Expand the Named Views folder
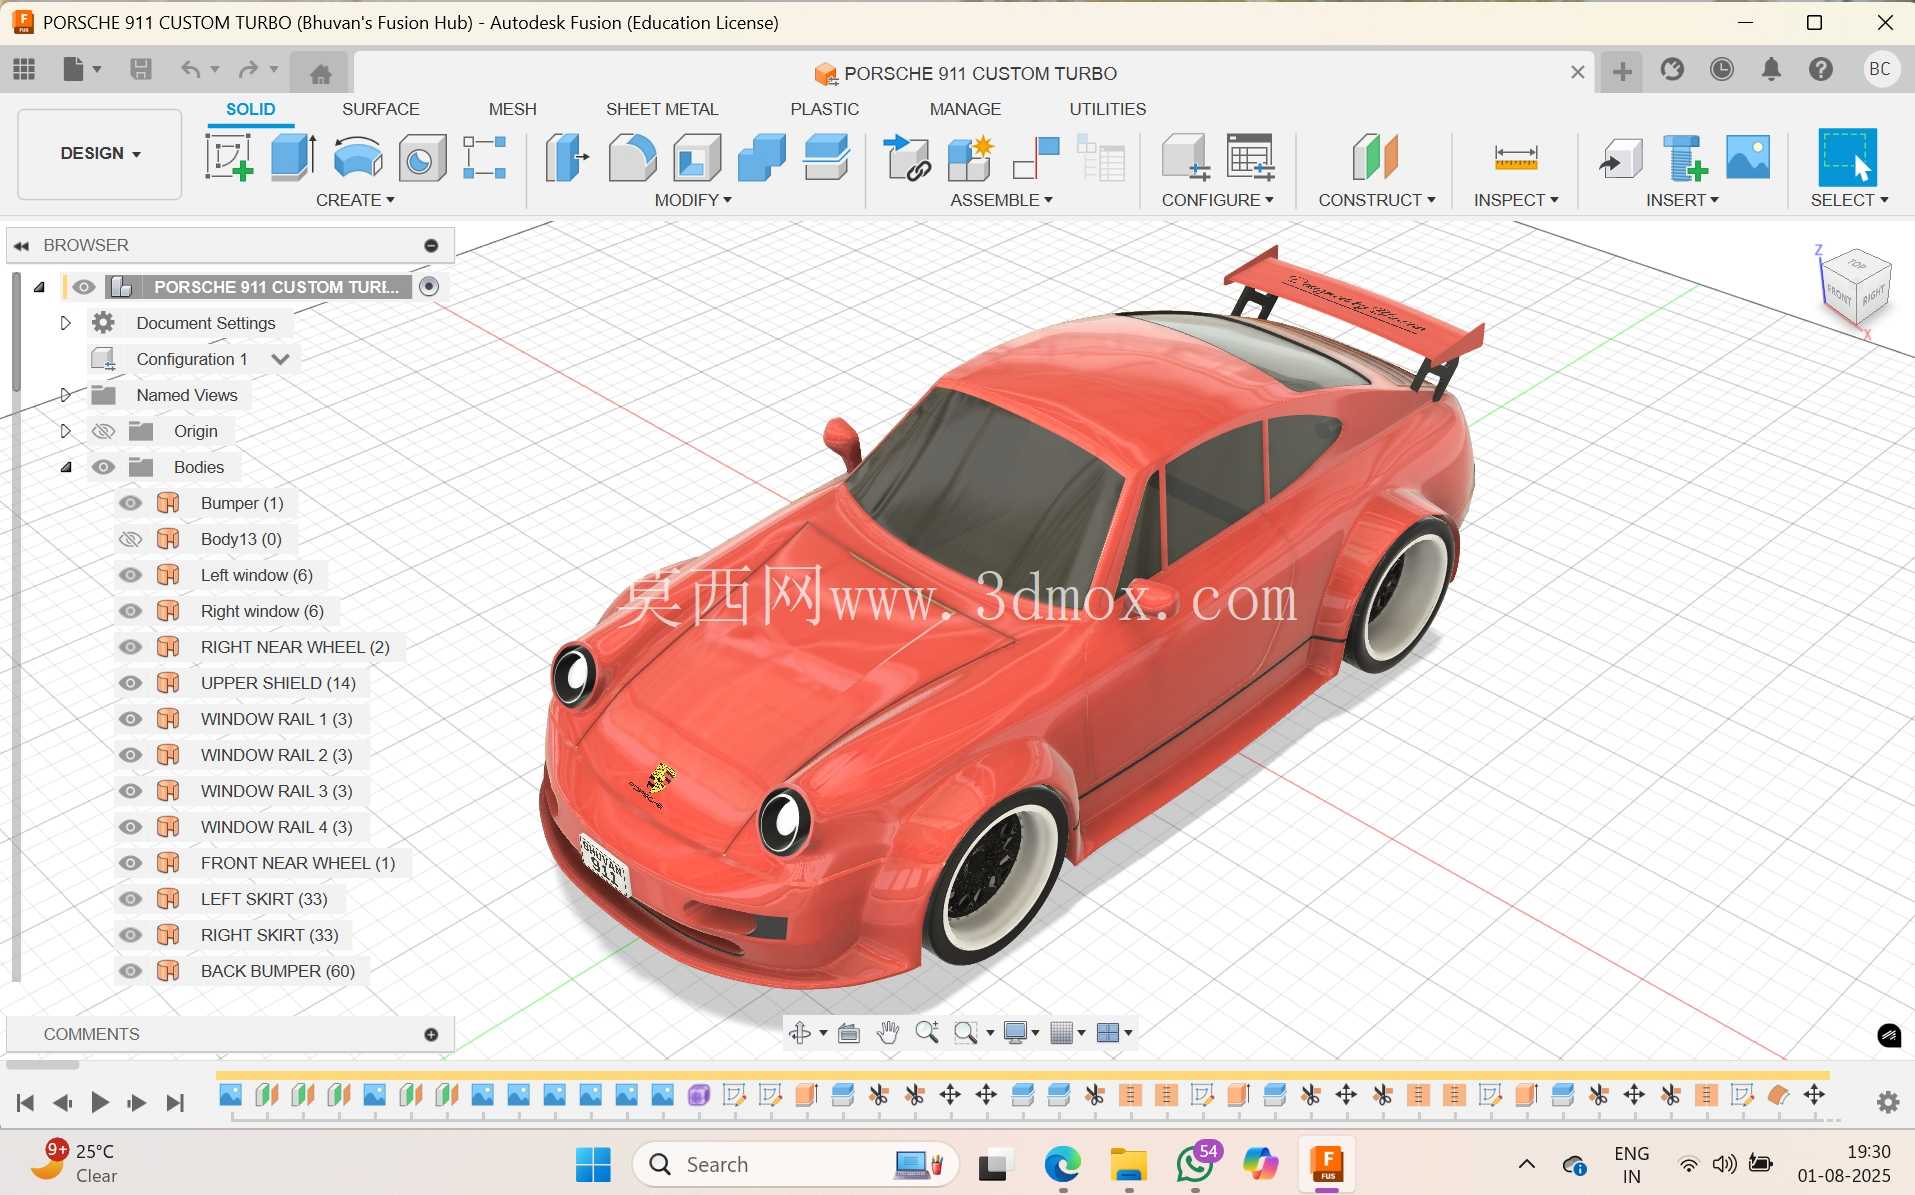1915x1195 pixels. [66, 395]
